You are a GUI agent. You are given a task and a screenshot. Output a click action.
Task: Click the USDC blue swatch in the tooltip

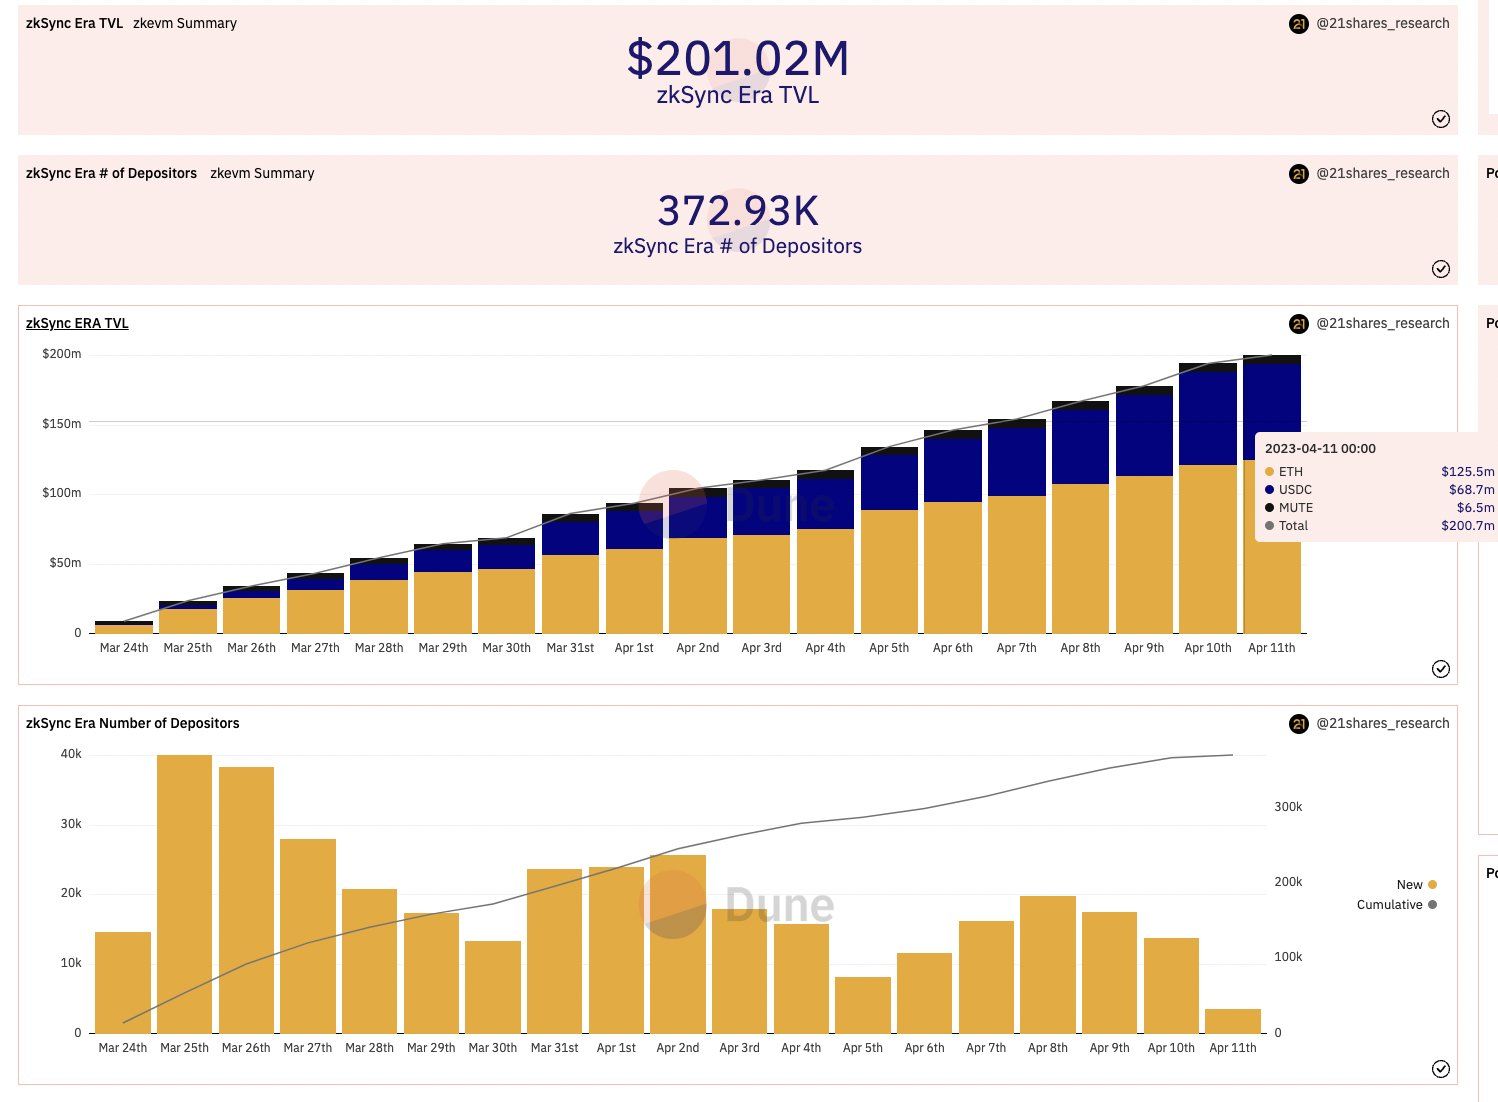coord(1270,490)
